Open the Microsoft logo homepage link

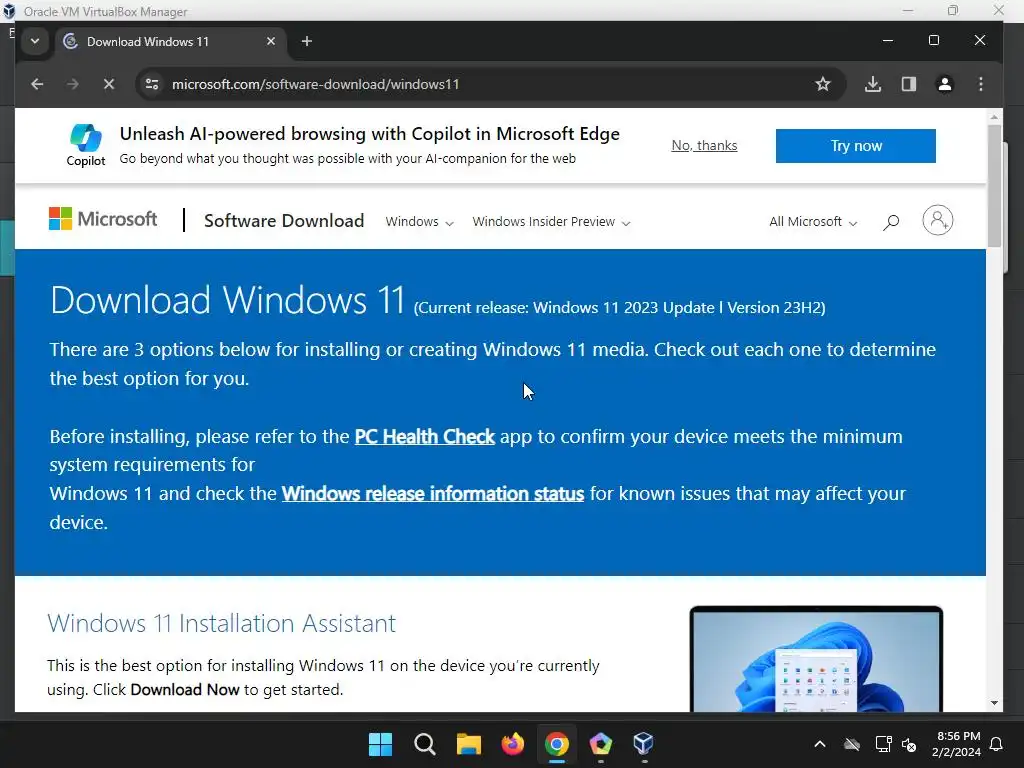coord(103,219)
